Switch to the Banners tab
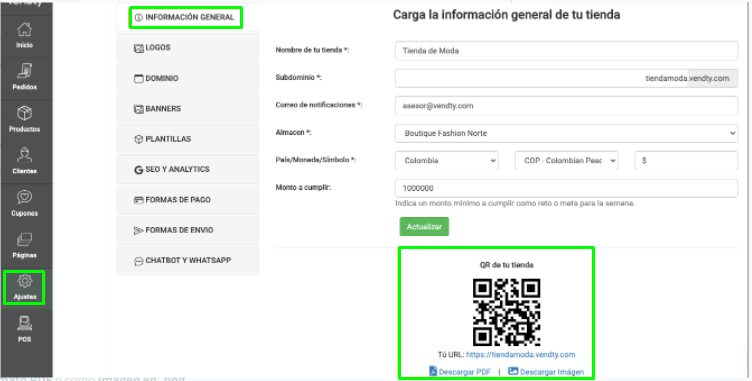This screenshot has width=752, height=381. coord(188,108)
